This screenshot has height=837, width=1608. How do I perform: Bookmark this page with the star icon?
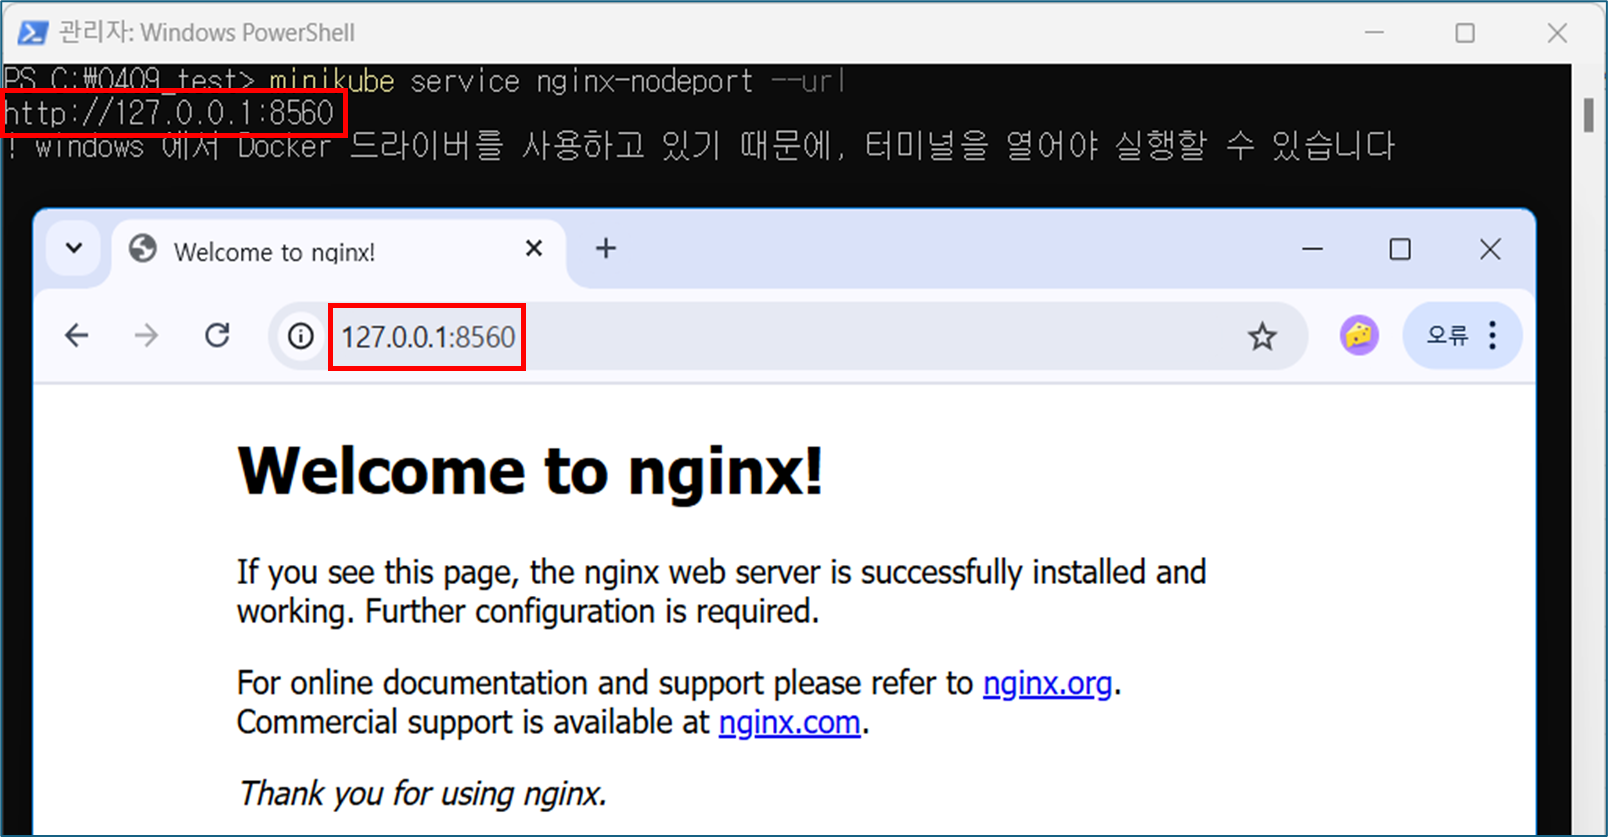(1262, 337)
